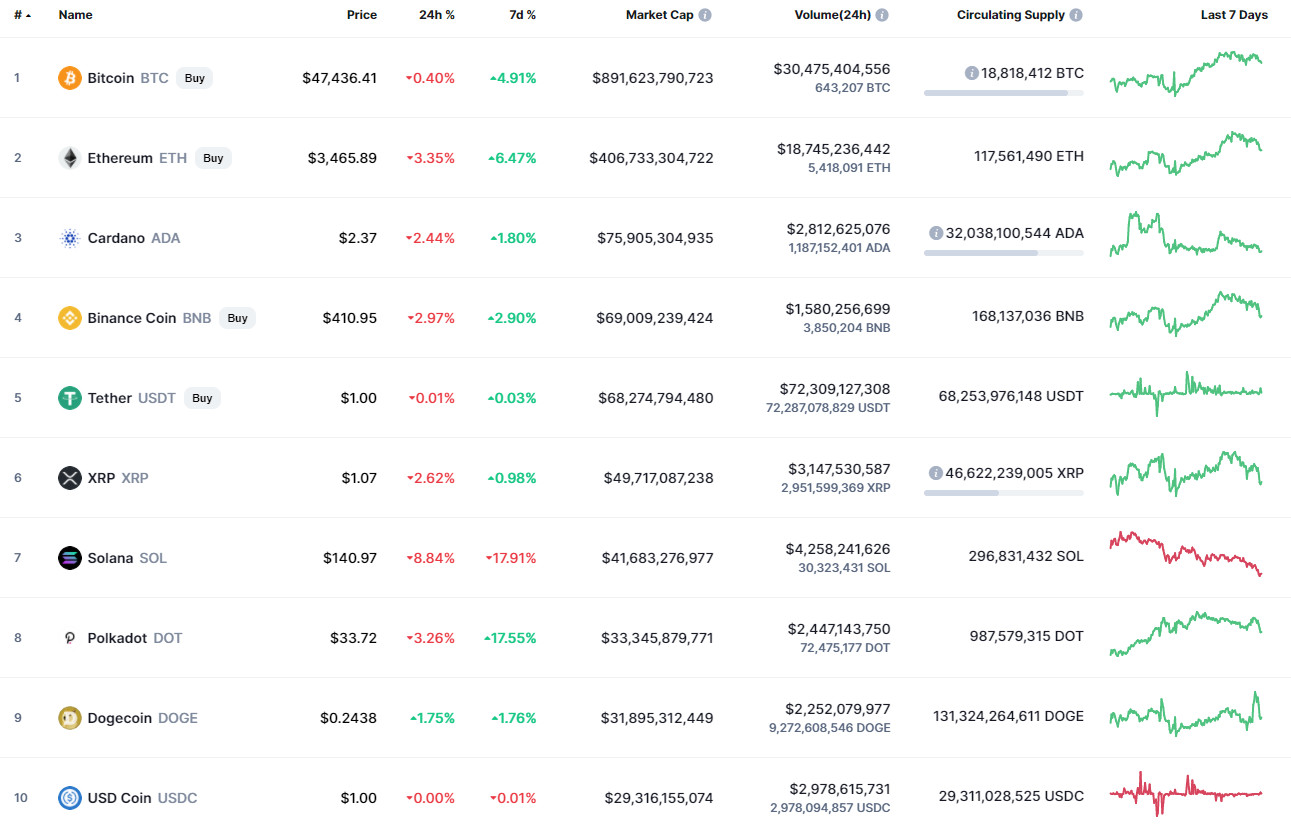Sort by the 24h % column header
This screenshot has width=1291, height=824.
[436, 15]
